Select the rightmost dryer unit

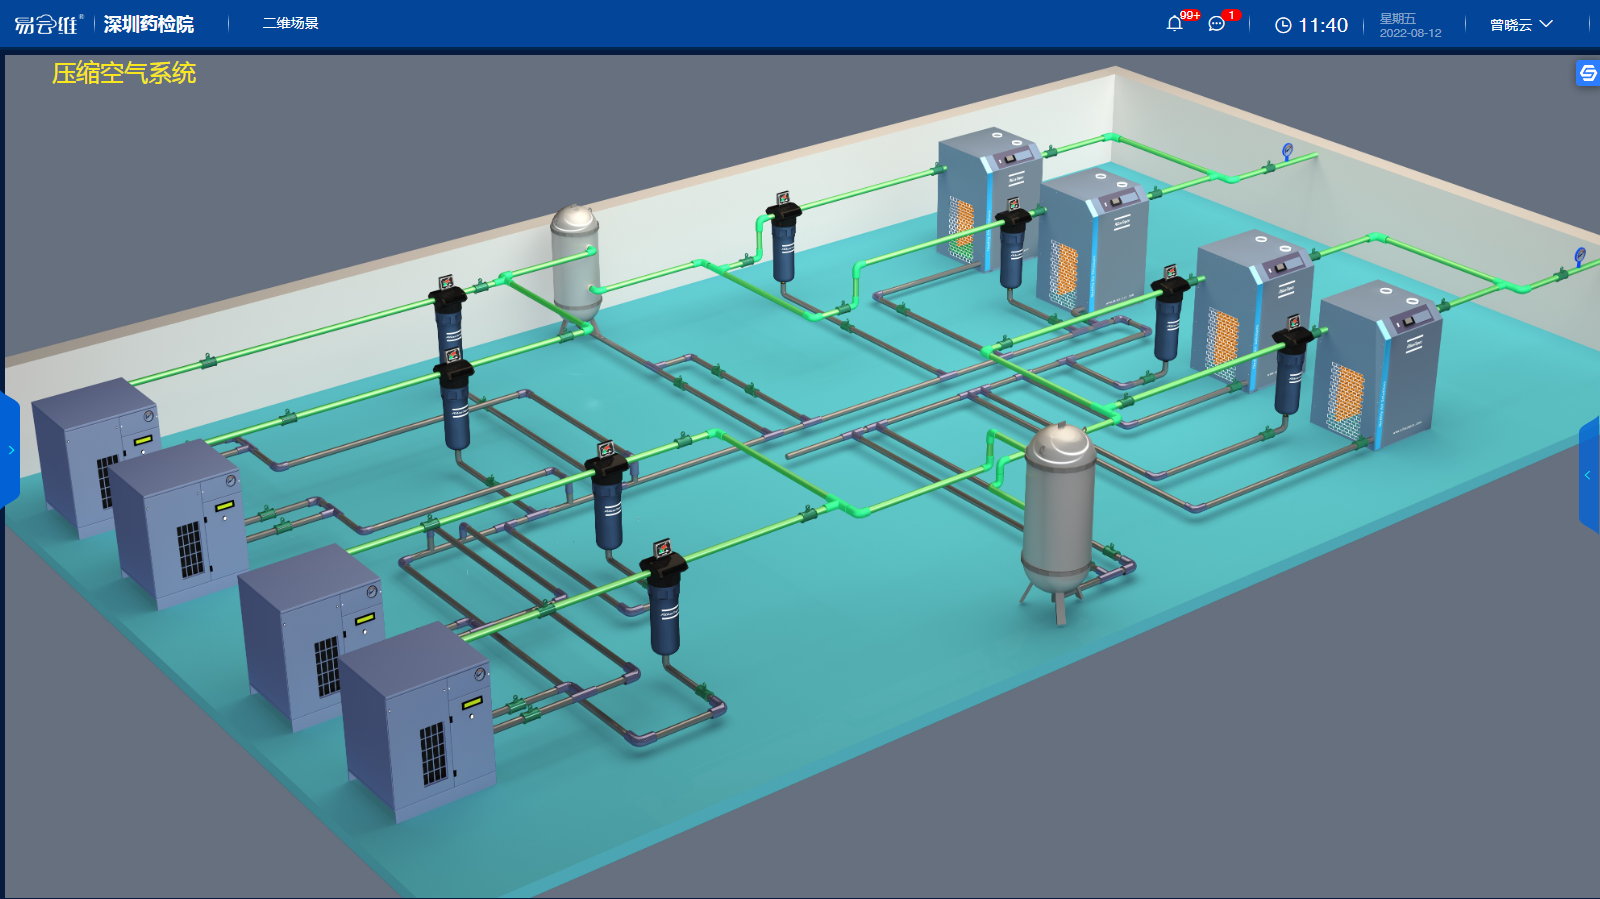(1380, 365)
